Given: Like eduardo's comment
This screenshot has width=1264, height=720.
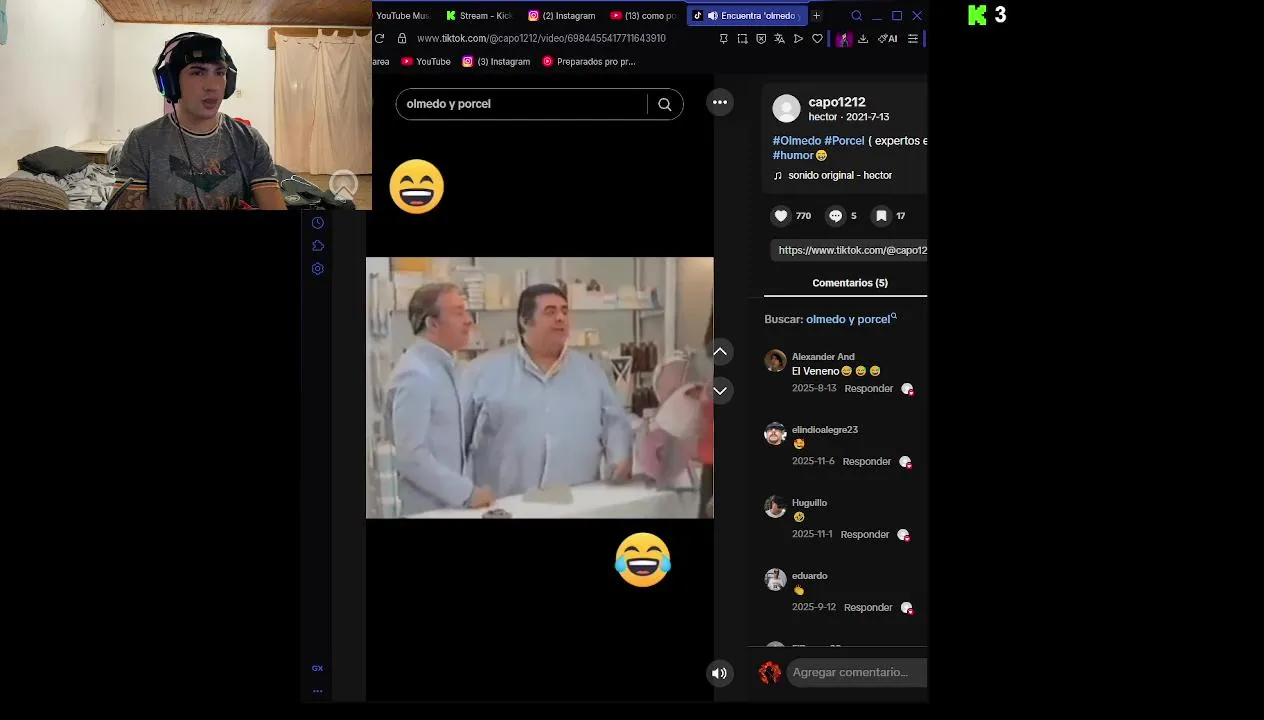Looking at the screenshot, I should pyautogui.click(x=906, y=608).
